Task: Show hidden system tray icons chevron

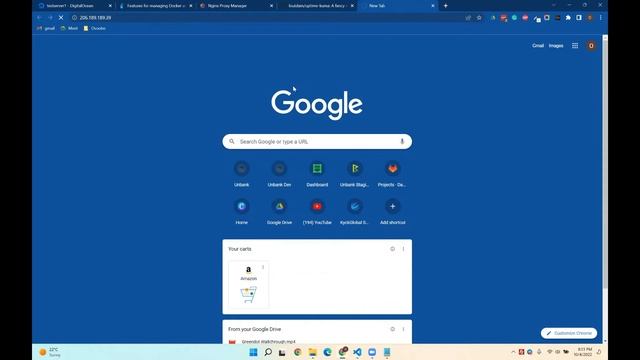Action: [513, 352]
